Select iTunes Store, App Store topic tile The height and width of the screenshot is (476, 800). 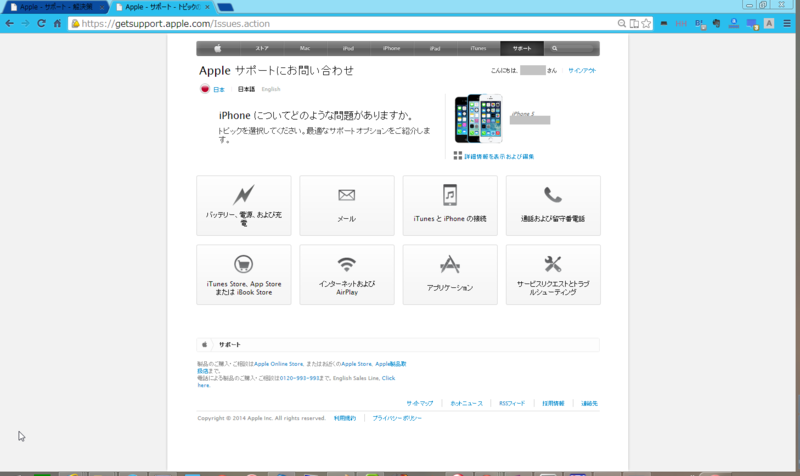pos(244,274)
